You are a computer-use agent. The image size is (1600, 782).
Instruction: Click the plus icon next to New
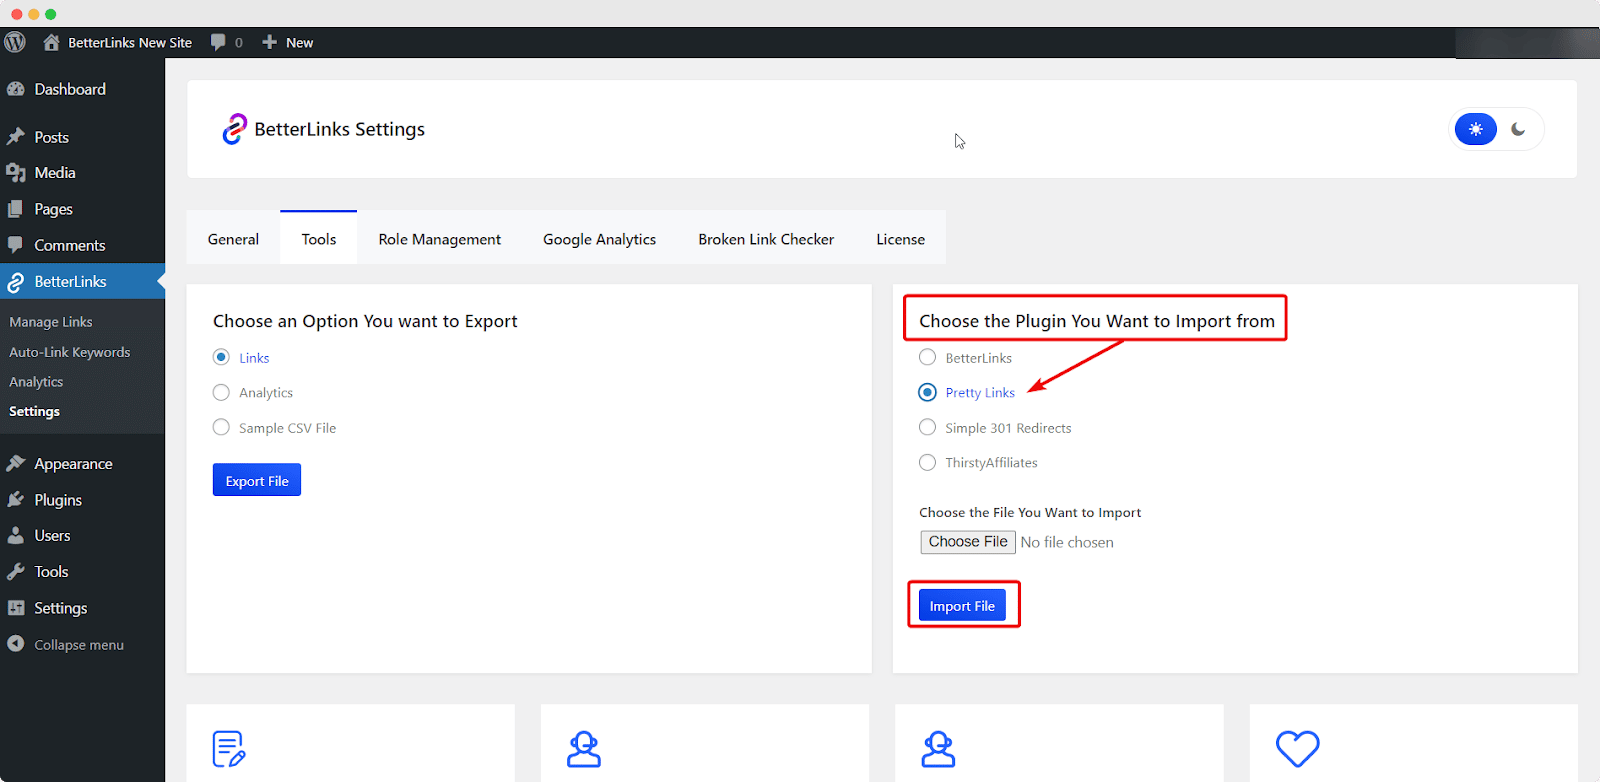tap(269, 42)
